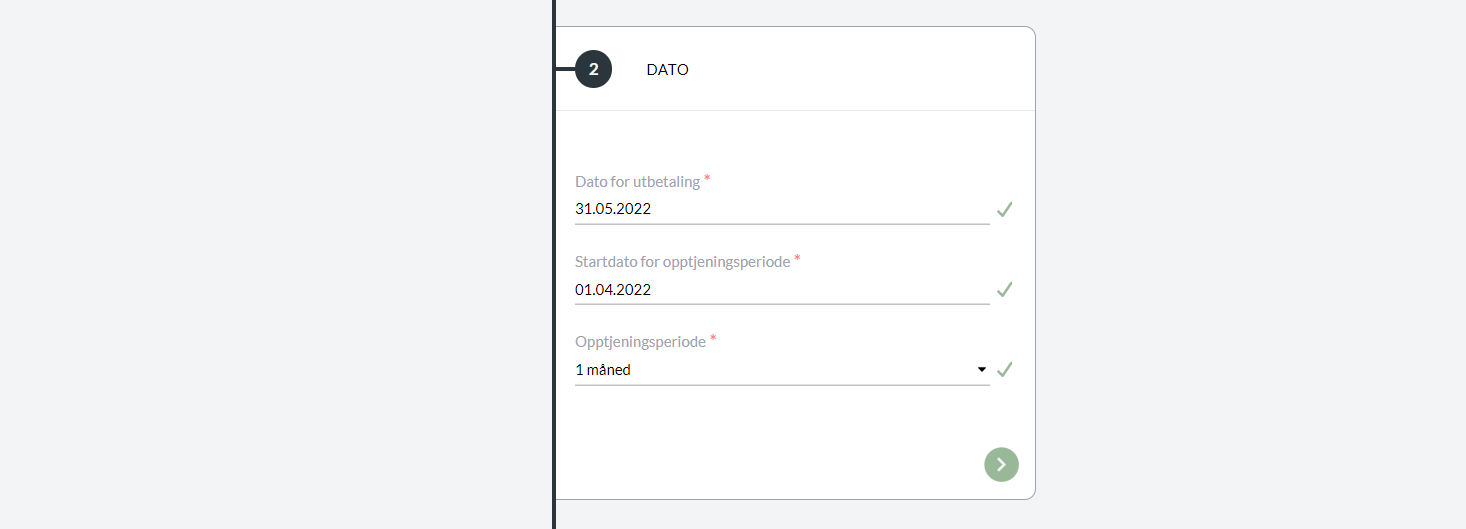Click the DATO card header row
Screen dimensions: 1466x529
(x=795, y=69)
